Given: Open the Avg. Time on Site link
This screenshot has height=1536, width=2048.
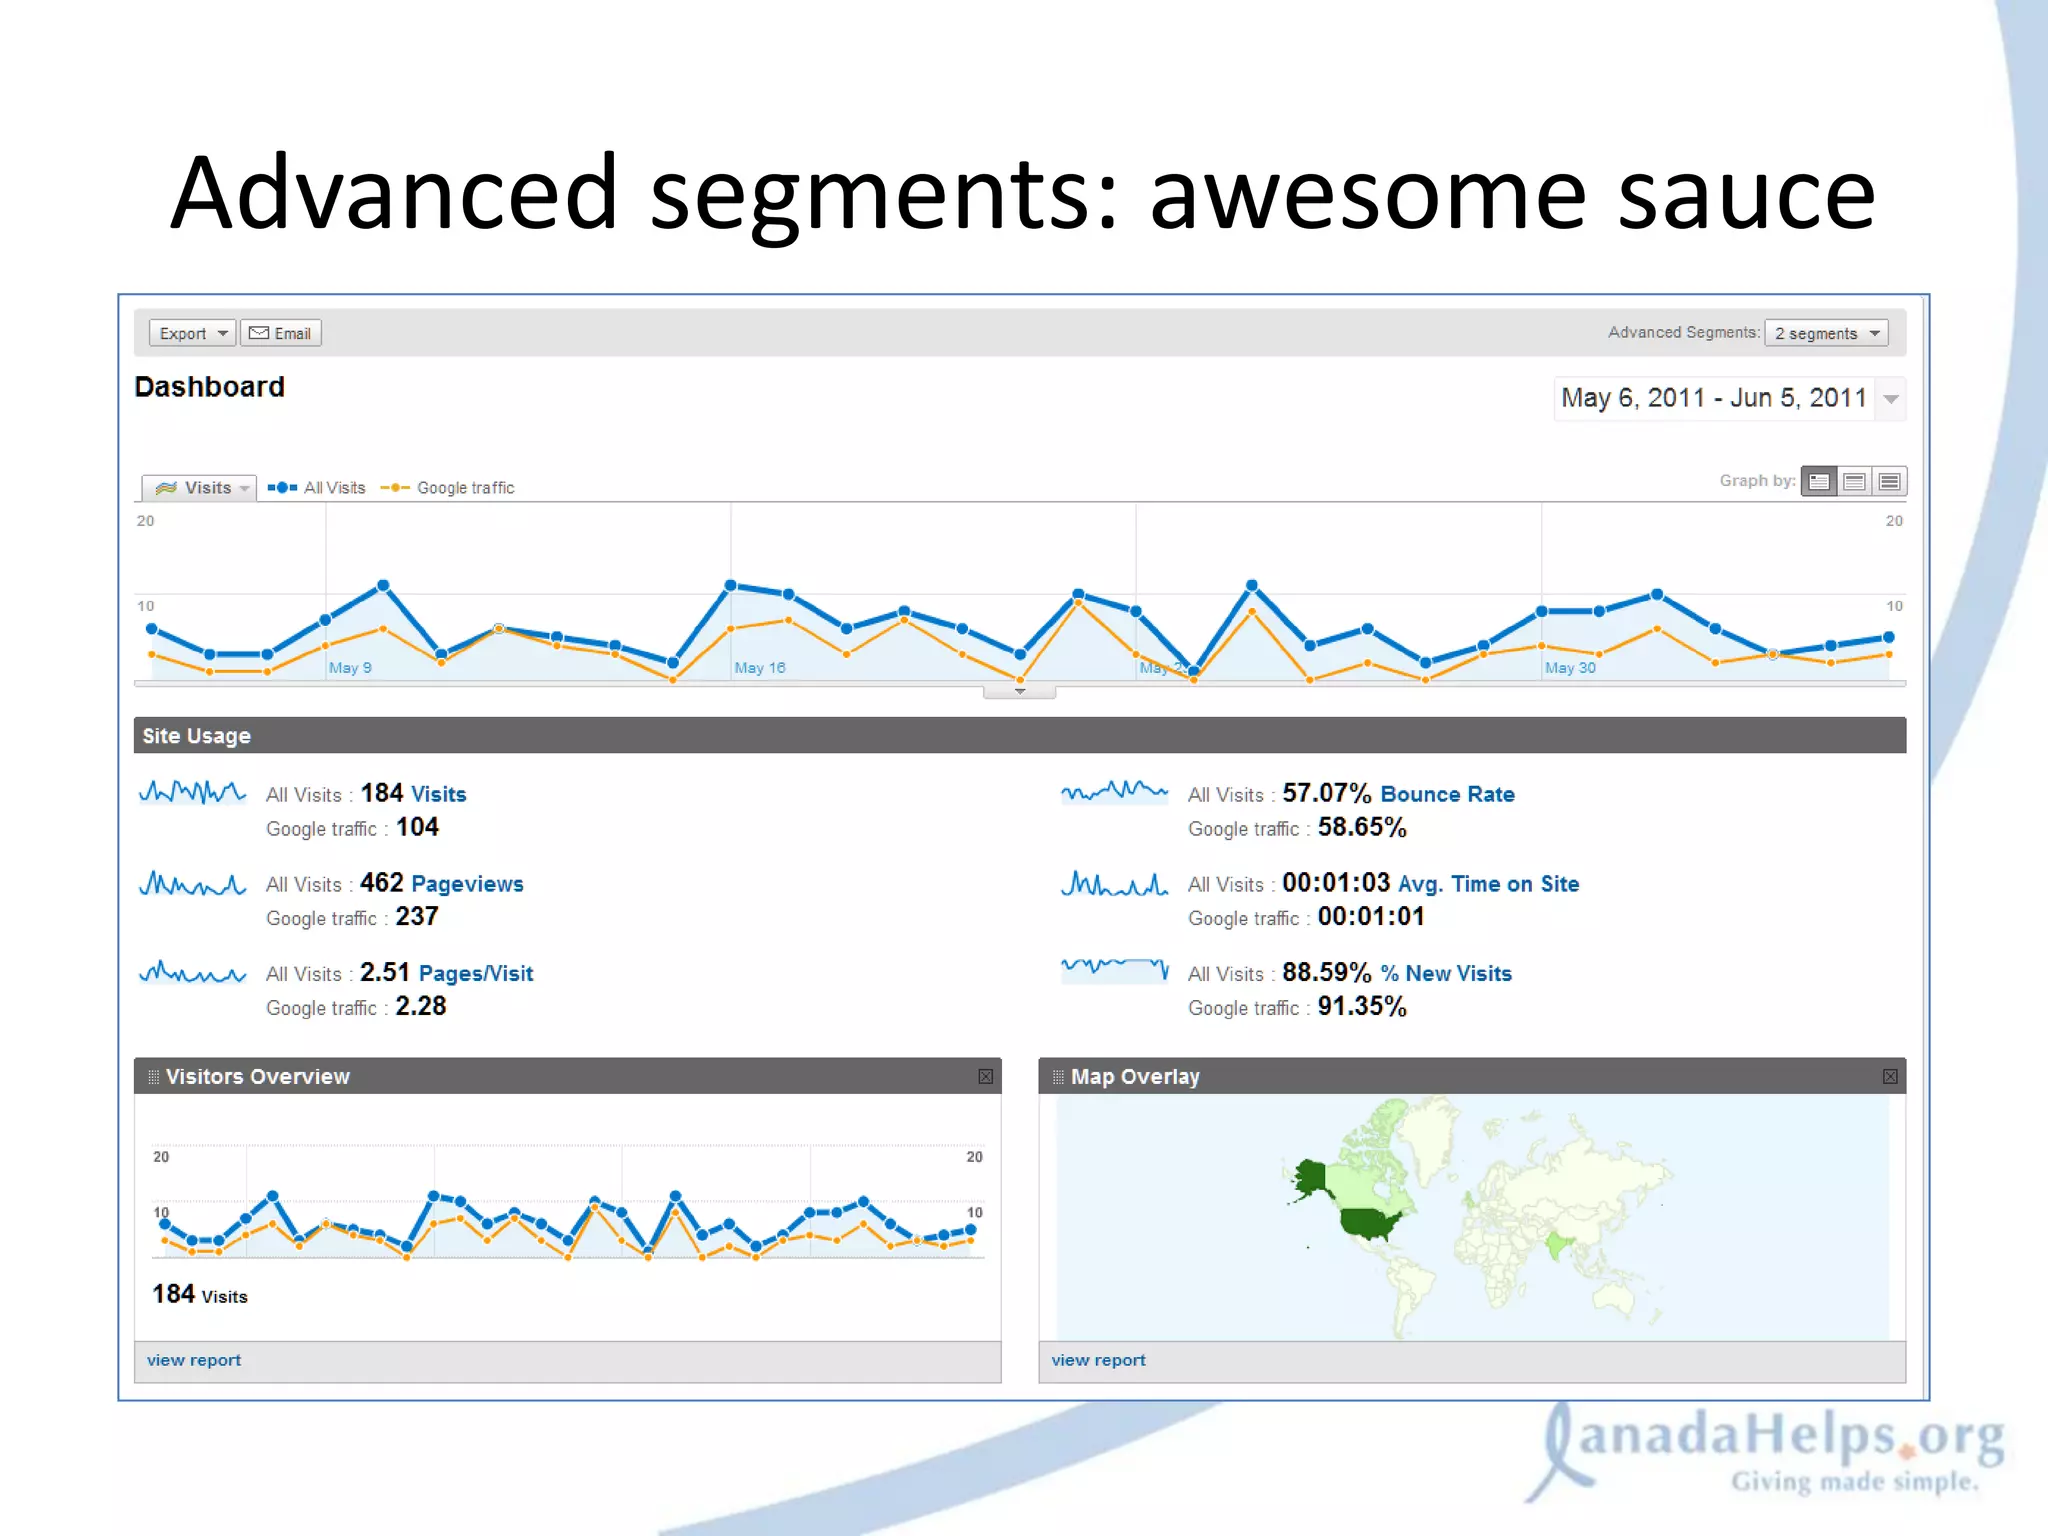Looking at the screenshot, I should (1488, 884).
